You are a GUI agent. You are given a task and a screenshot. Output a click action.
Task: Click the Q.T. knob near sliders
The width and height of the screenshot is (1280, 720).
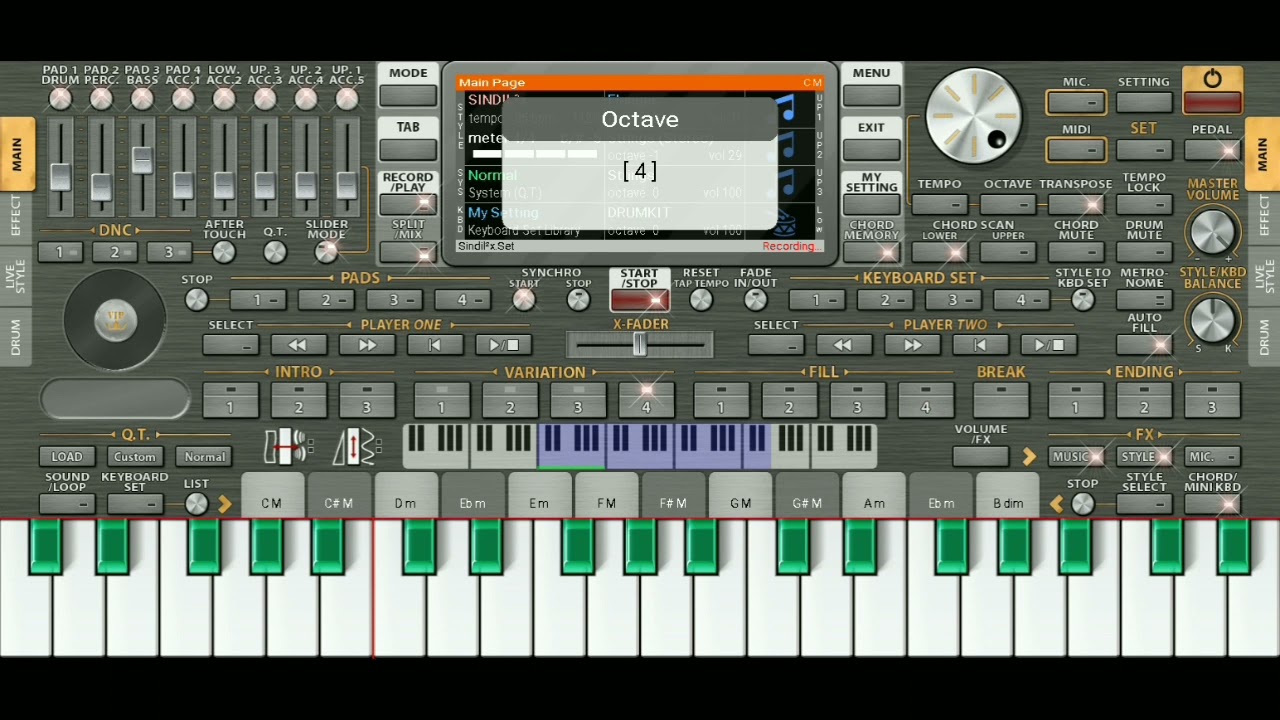click(274, 252)
